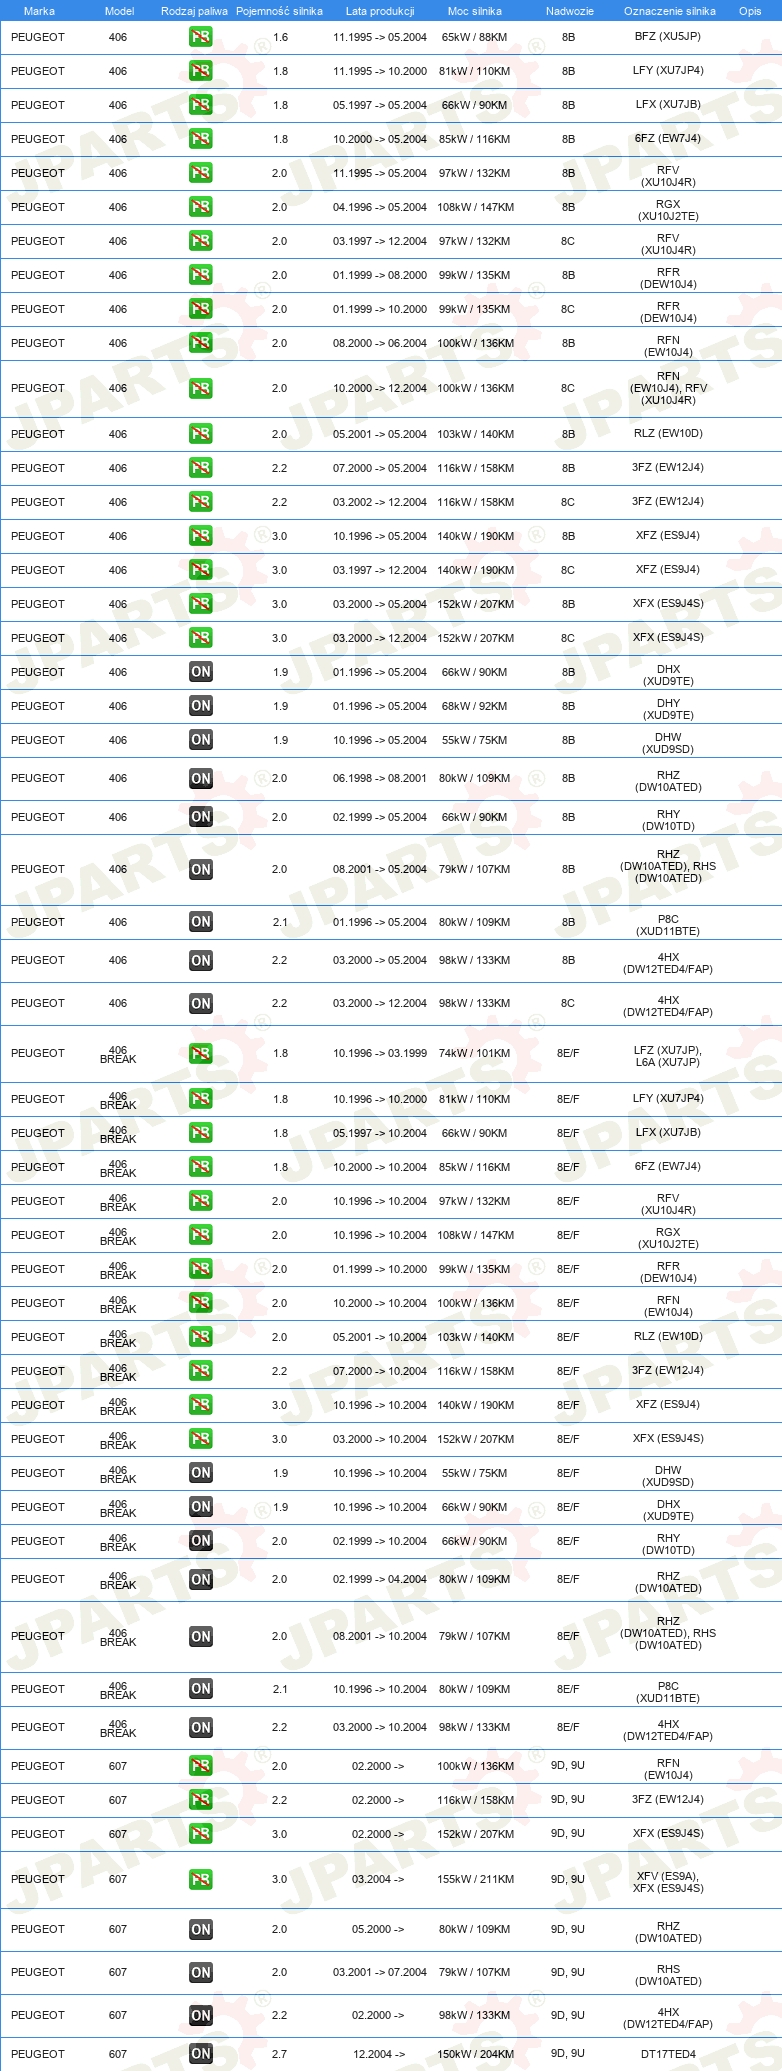The image size is (782, 2071).
Task: Select production years 02.1999 -> 04.2004
Action: coord(380,1580)
